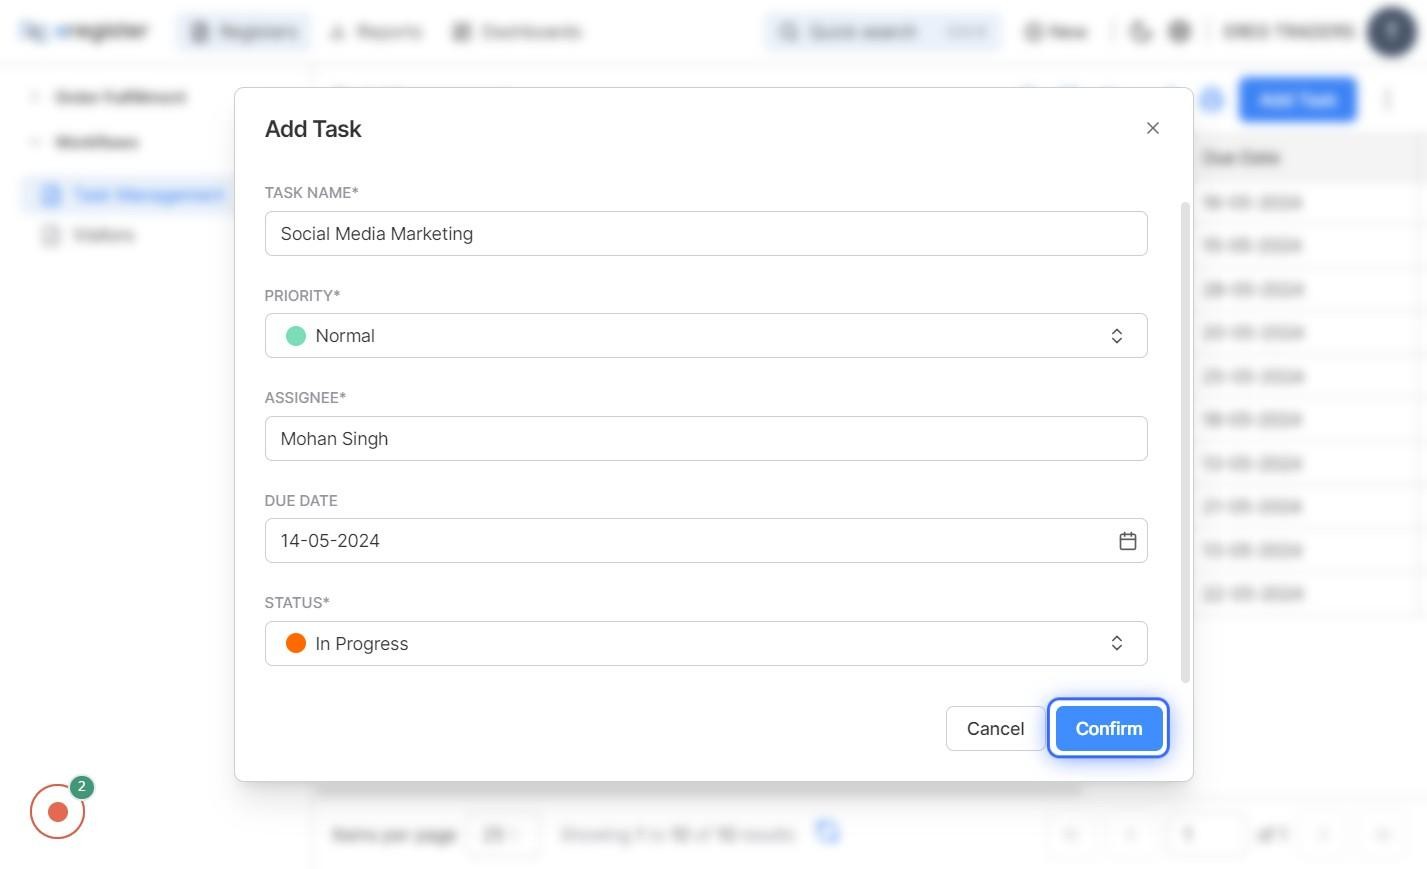Open the calendar picker in Due Date

(x=1127, y=541)
